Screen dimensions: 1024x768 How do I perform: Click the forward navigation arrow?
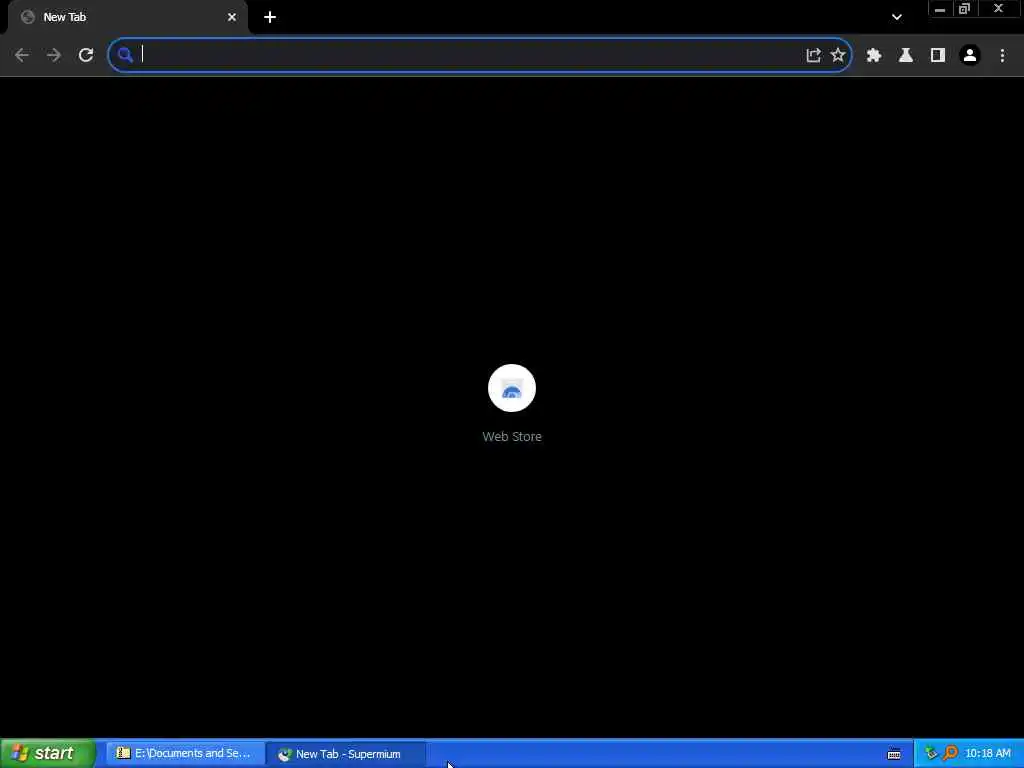(54, 56)
